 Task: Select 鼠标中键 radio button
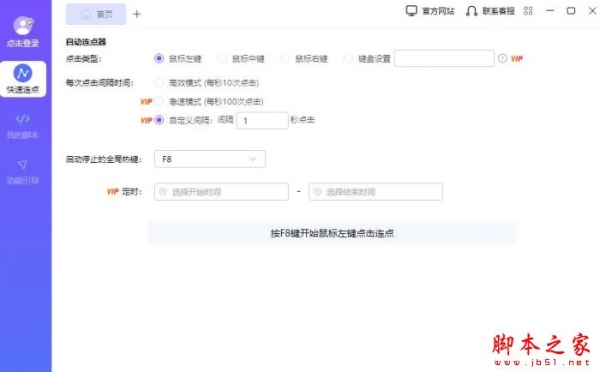222,58
